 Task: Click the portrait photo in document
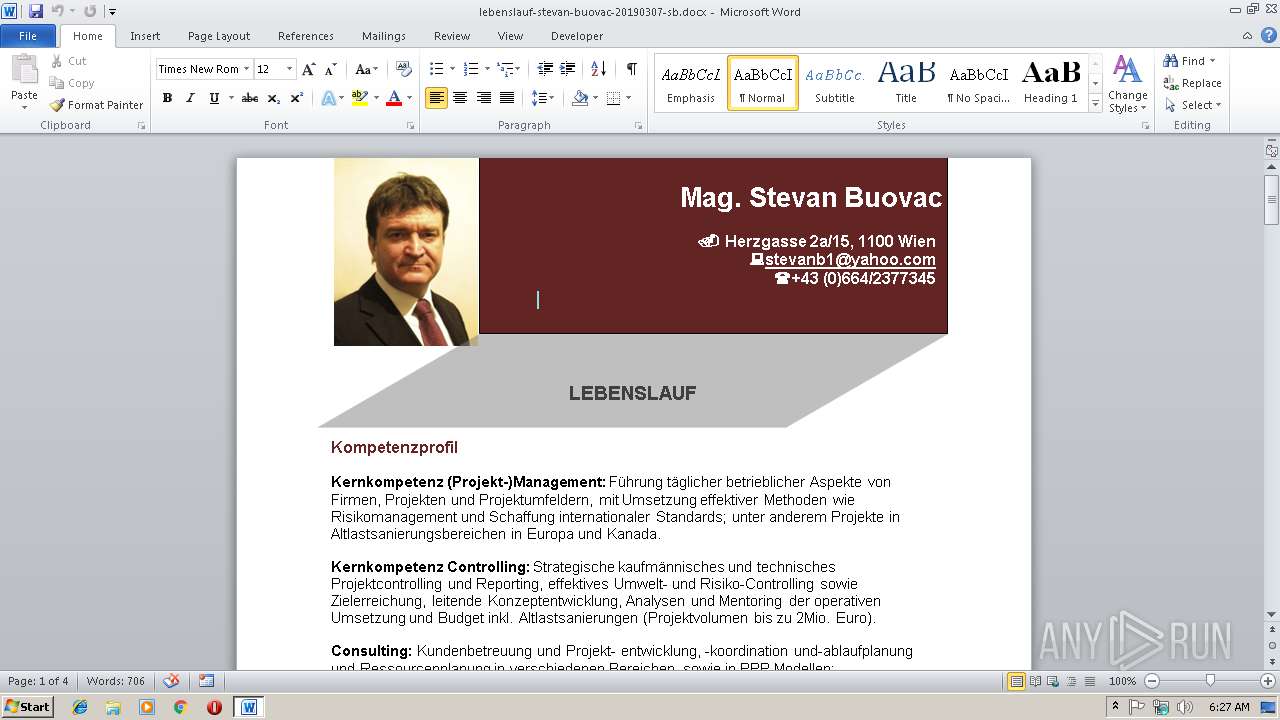coord(406,252)
